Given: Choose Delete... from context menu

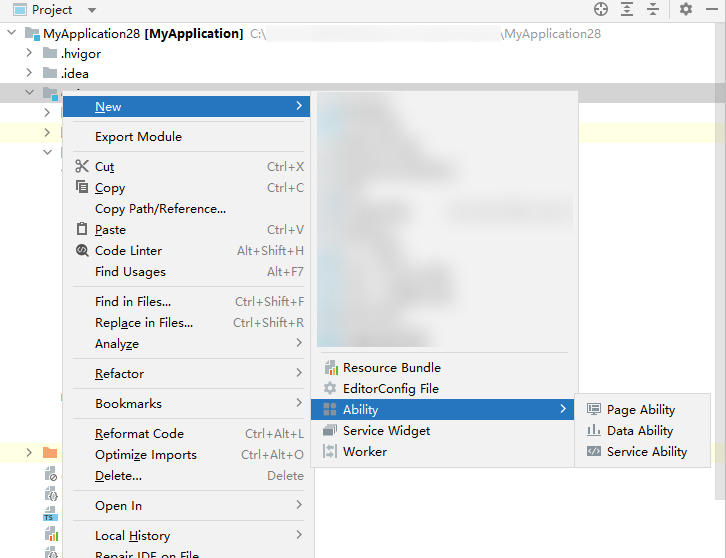Looking at the screenshot, I should click(188, 476).
